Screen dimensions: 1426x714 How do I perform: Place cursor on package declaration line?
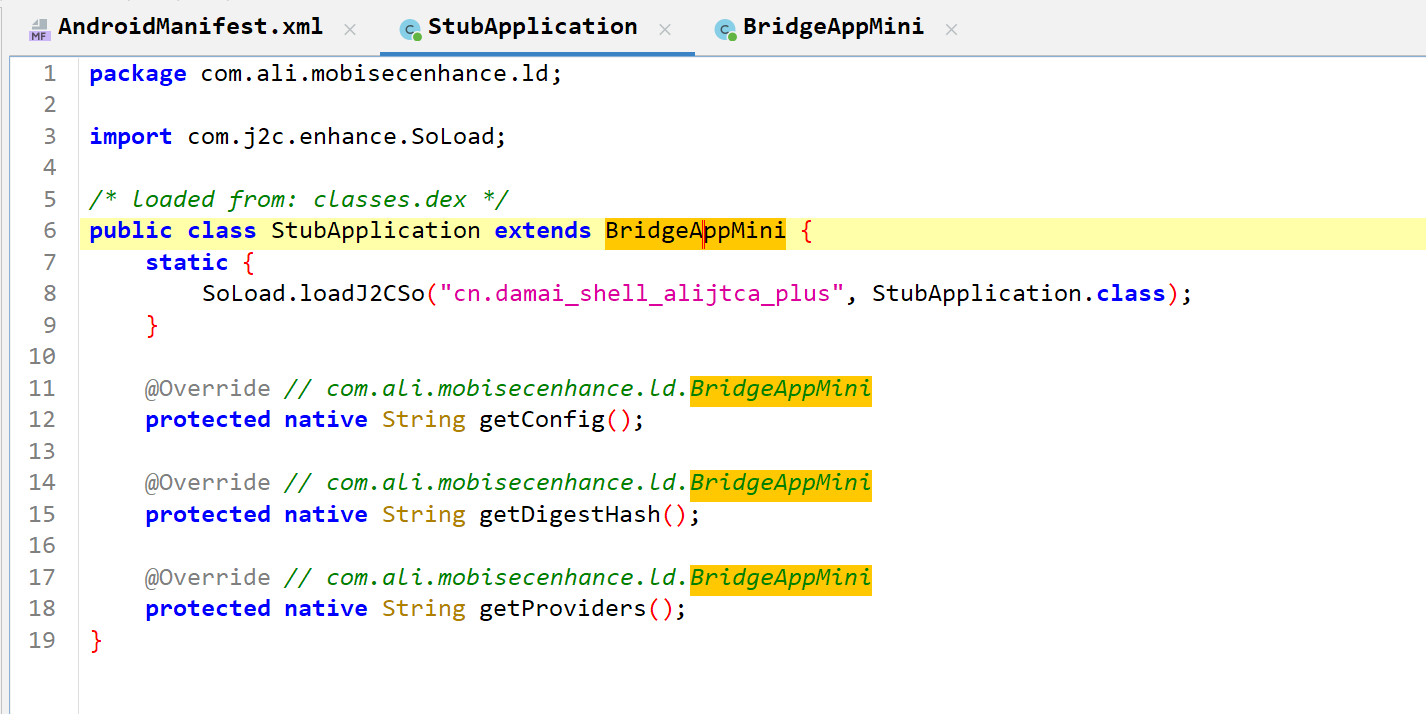pyautogui.click(x=380, y=74)
